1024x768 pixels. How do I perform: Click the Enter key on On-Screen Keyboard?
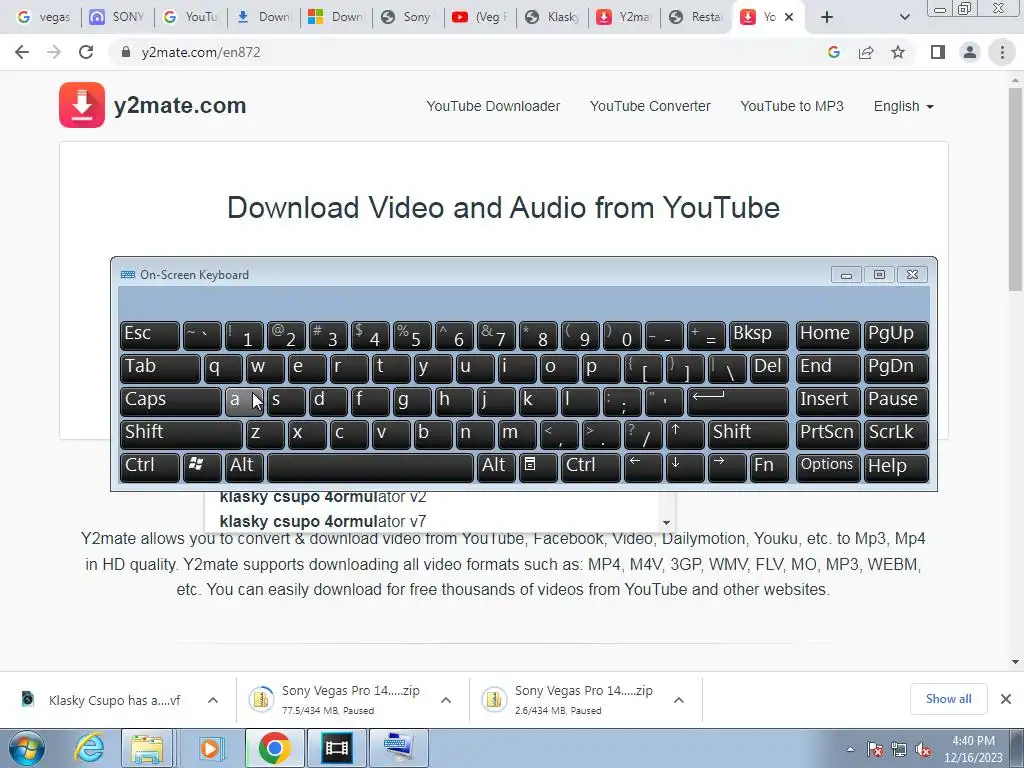coord(738,401)
